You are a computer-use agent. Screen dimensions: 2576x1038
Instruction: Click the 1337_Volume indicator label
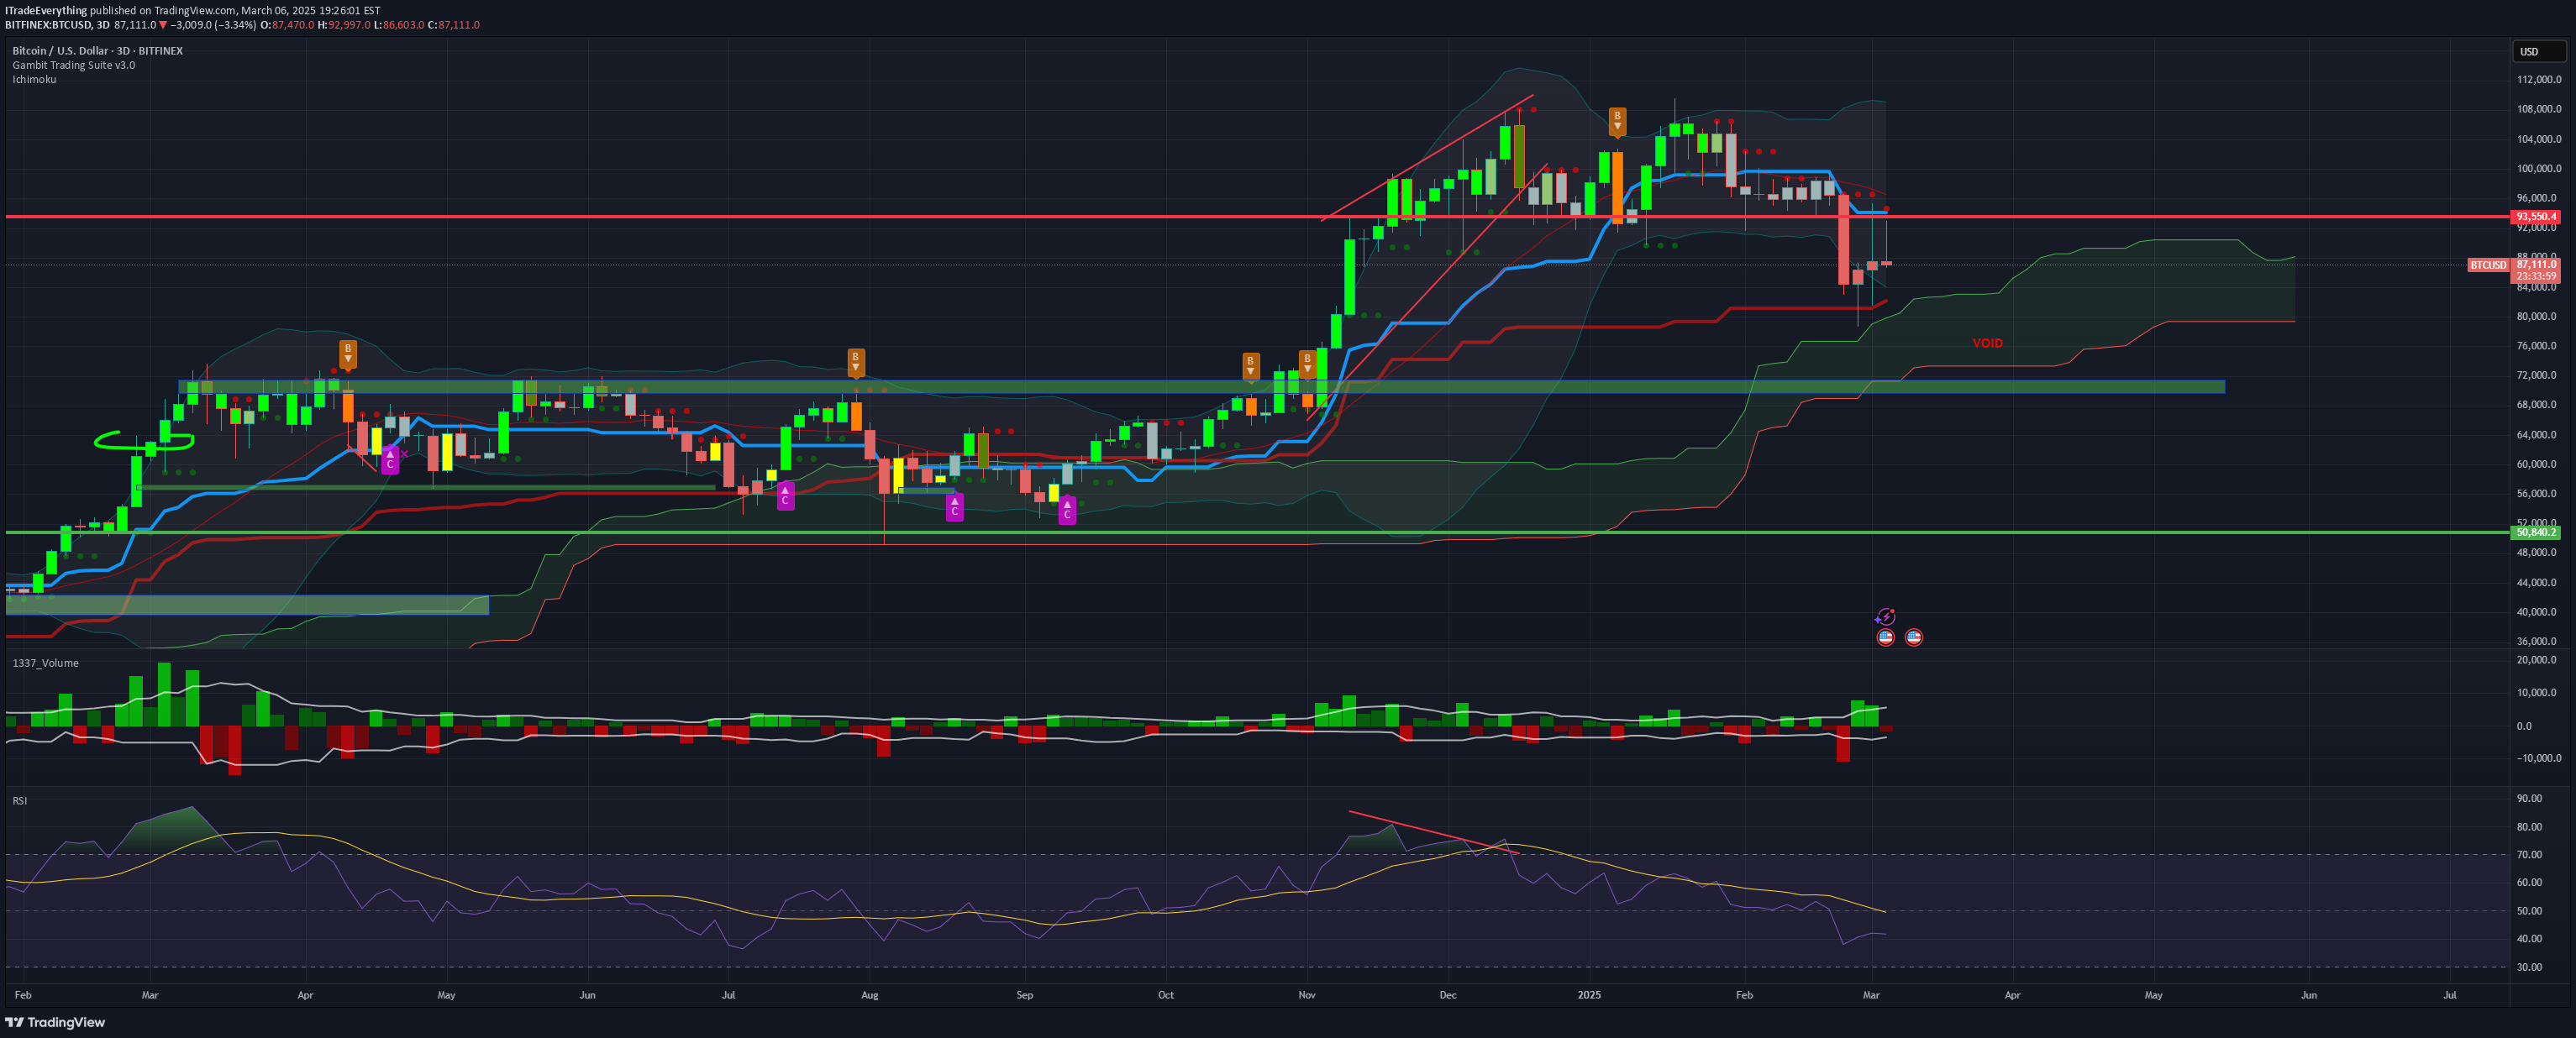(x=45, y=663)
